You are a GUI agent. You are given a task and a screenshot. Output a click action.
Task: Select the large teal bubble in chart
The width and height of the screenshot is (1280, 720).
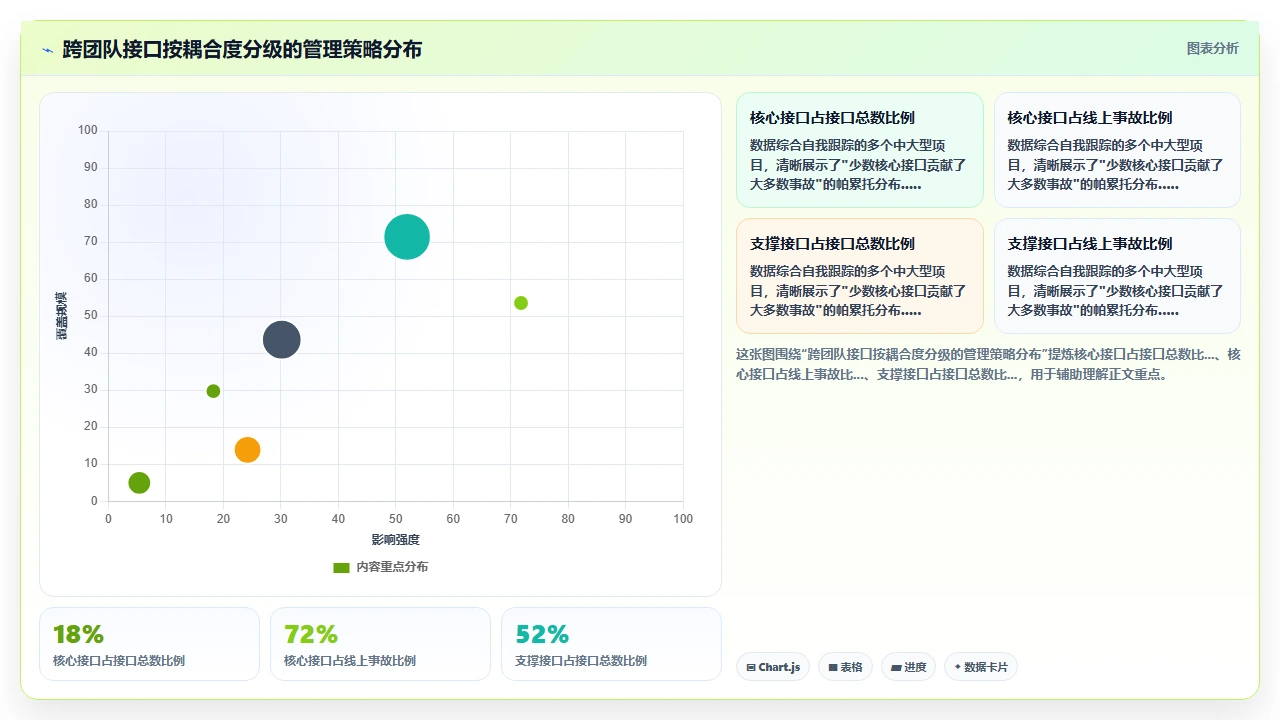(407, 237)
